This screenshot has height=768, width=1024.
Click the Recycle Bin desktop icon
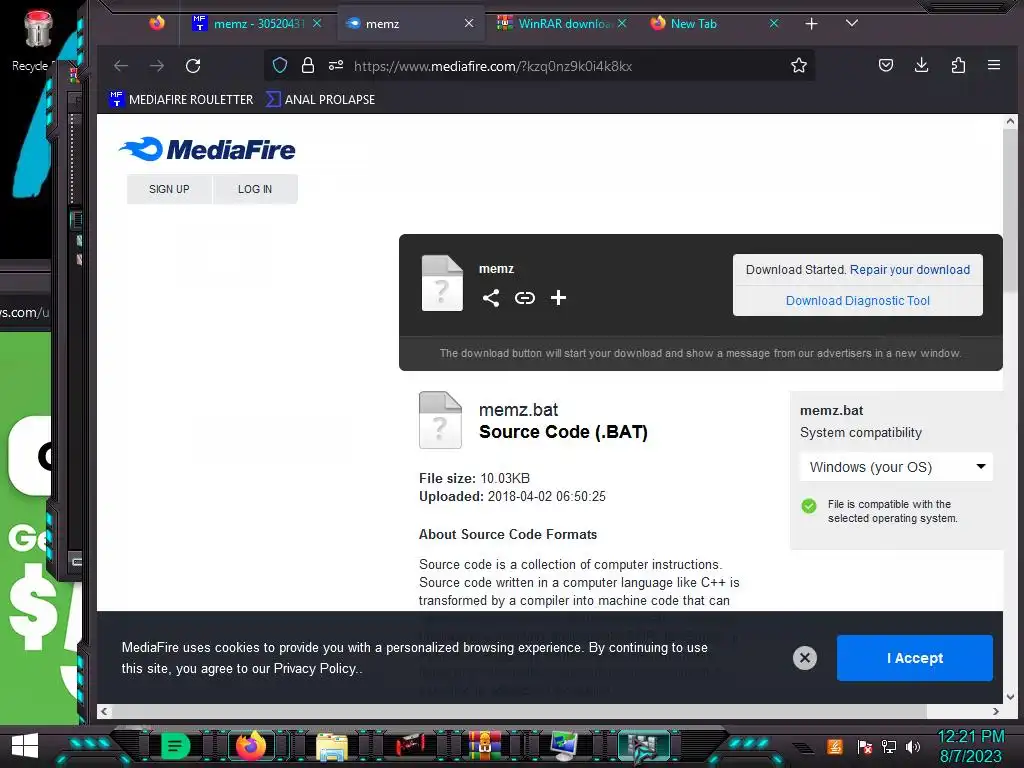pos(37,40)
